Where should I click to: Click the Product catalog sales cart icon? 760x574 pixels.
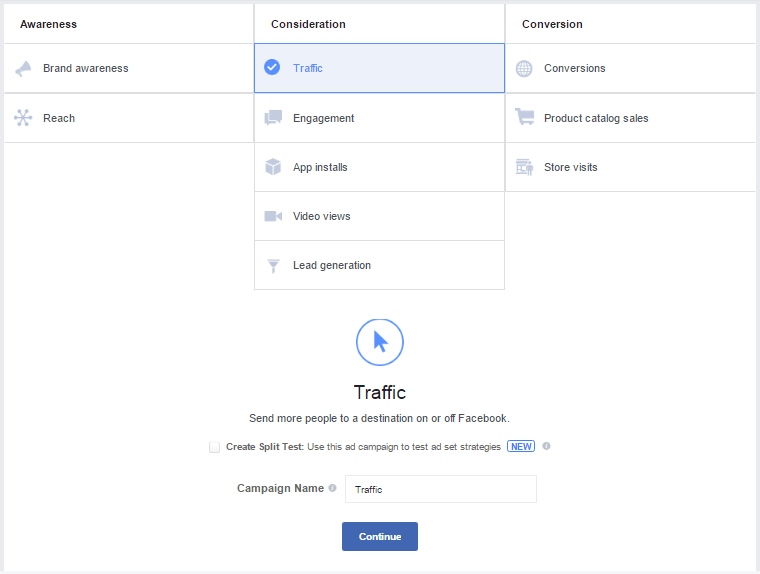pos(524,117)
